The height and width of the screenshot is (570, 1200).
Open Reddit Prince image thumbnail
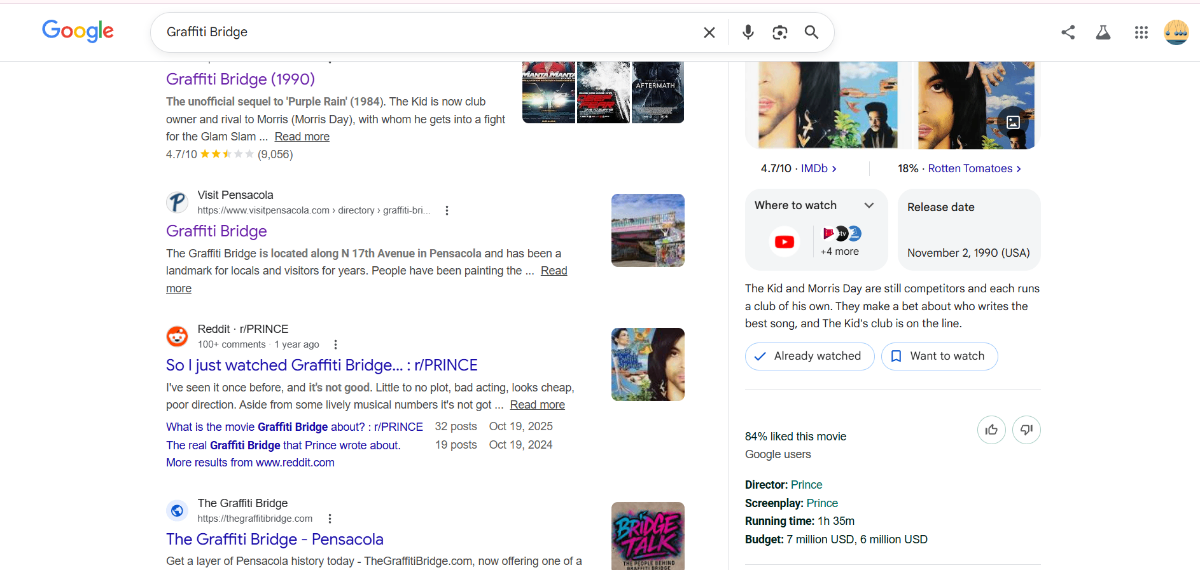648,365
